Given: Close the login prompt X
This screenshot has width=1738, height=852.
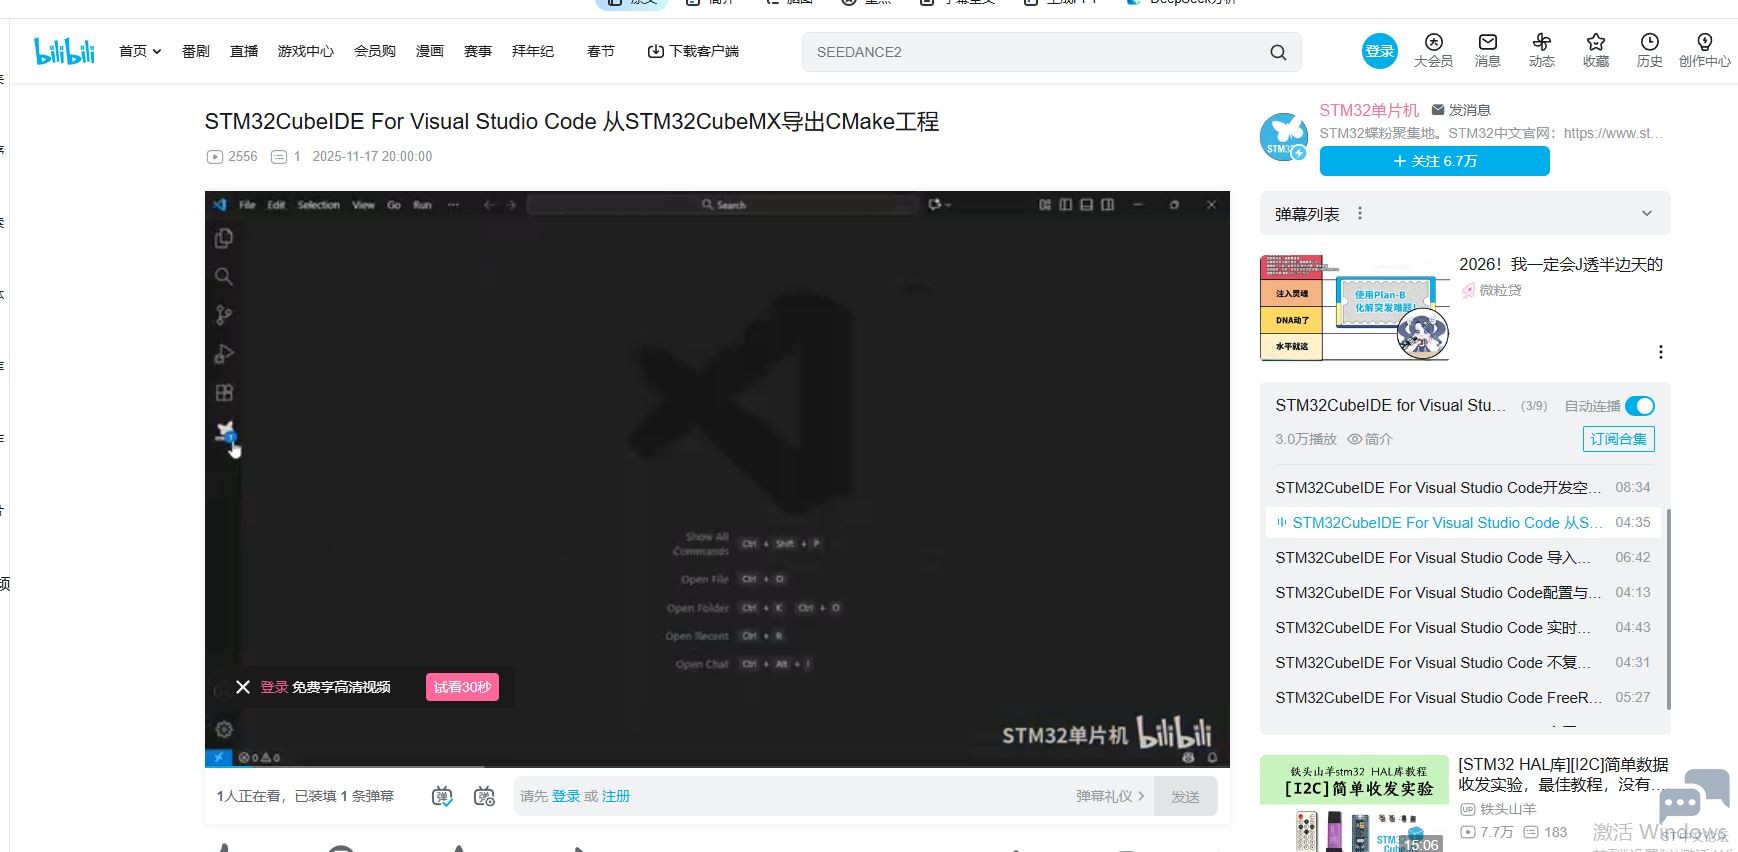Looking at the screenshot, I should (x=243, y=687).
